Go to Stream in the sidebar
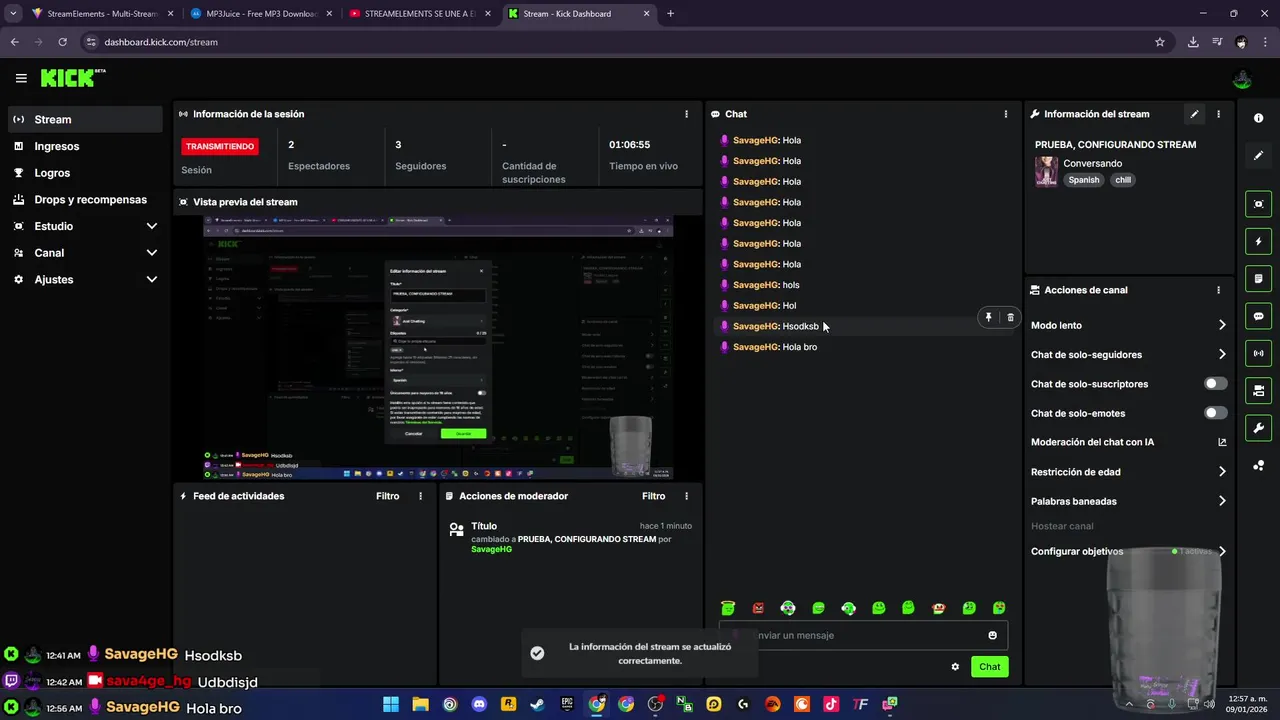The image size is (1280, 720). click(85, 119)
